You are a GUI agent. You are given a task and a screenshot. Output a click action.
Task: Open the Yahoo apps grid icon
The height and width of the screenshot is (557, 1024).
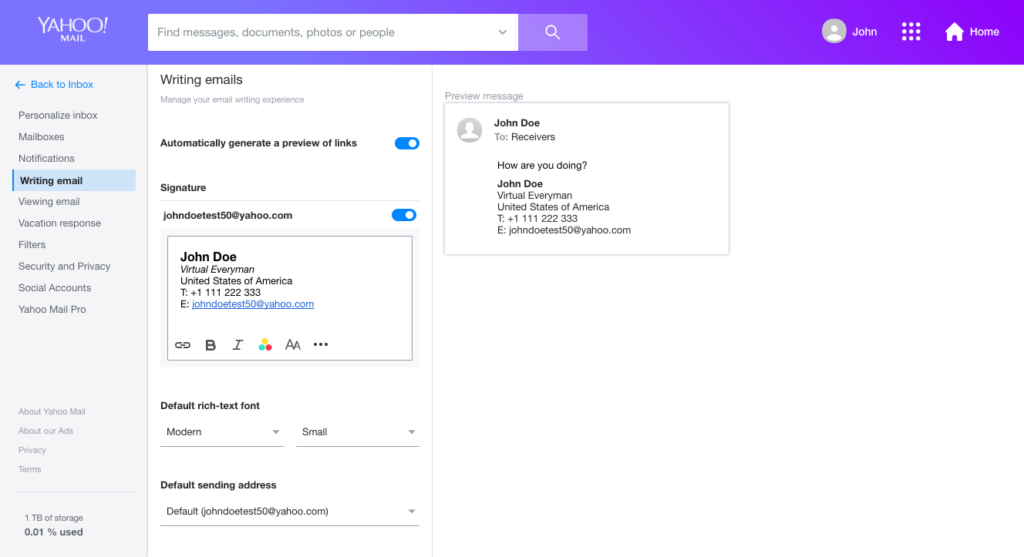click(x=910, y=32)
